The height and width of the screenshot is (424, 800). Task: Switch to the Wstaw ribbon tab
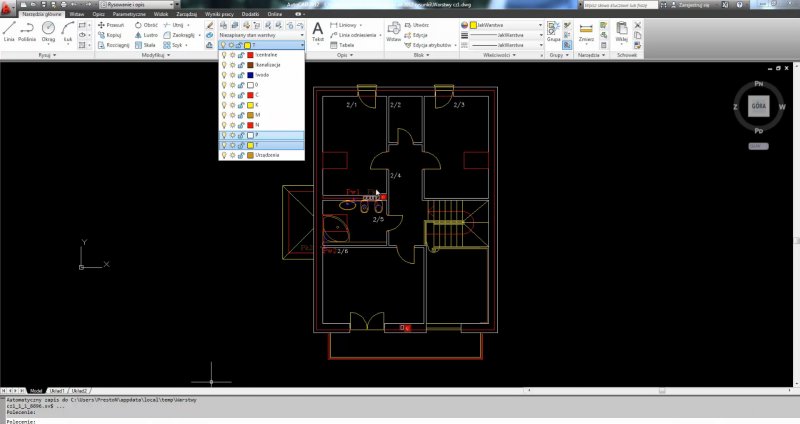(x=76, y=15)
